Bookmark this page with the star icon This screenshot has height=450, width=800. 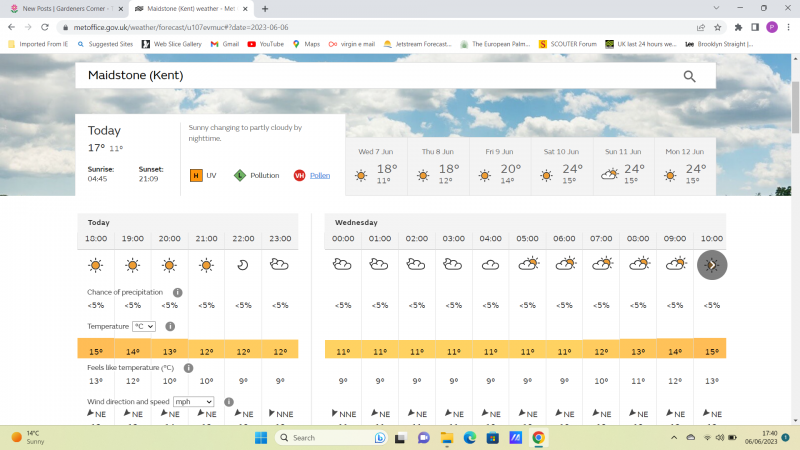click(718, 28)
